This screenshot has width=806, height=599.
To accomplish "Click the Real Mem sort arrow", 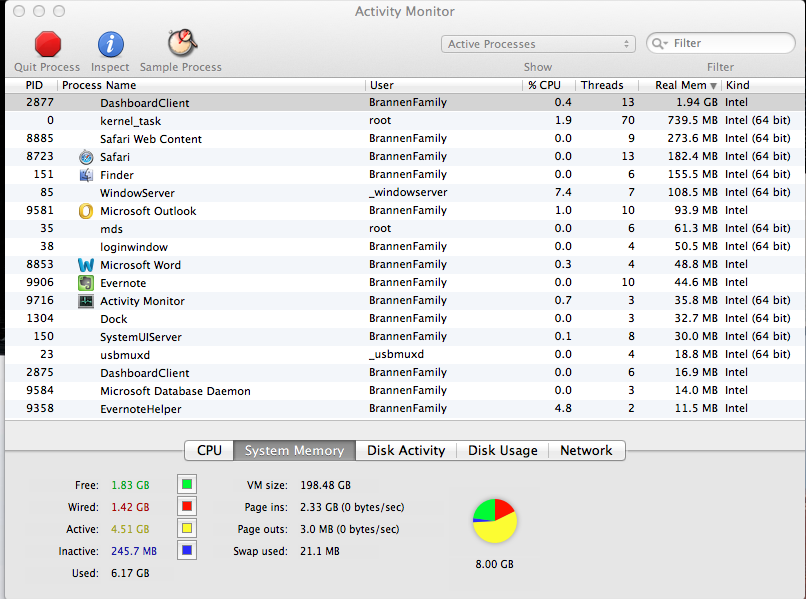I will pos(713,86).
